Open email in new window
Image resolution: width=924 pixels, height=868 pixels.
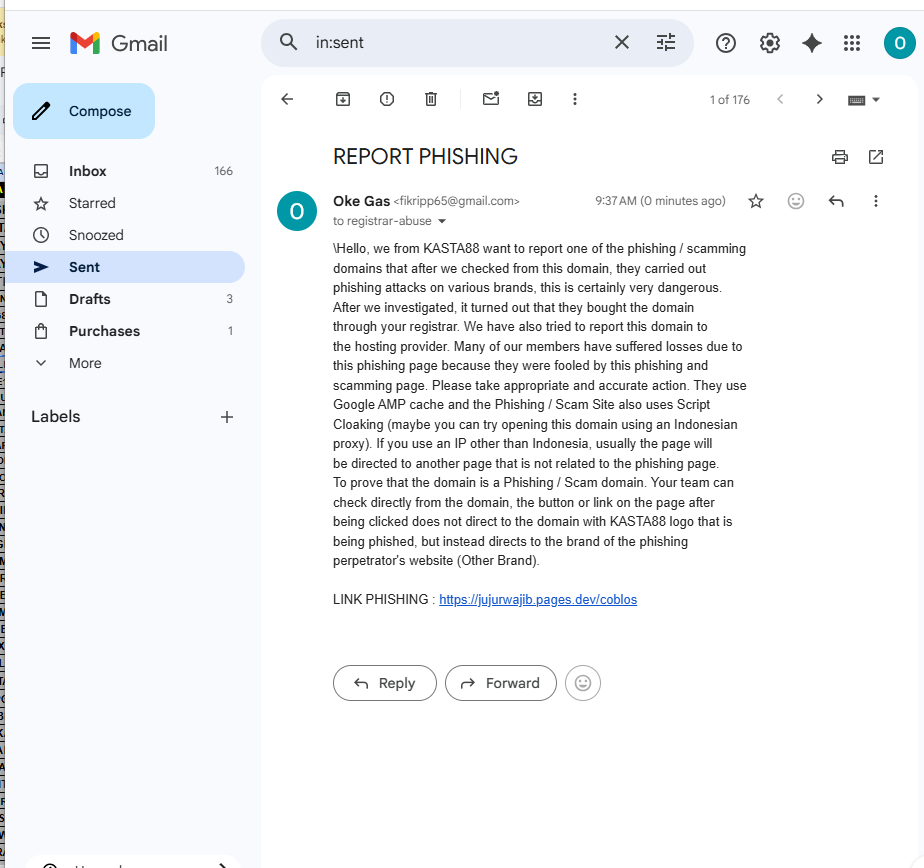pyautogui.click(x=876, y=157)
